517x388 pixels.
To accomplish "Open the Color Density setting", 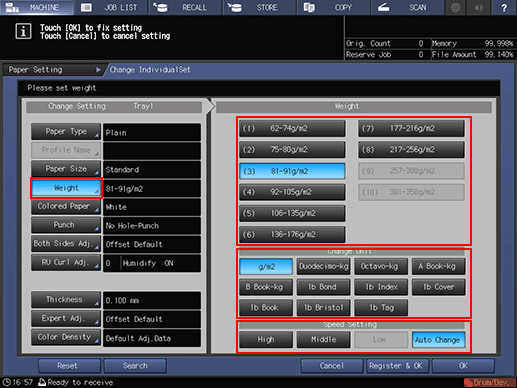I will pos(66,337).
